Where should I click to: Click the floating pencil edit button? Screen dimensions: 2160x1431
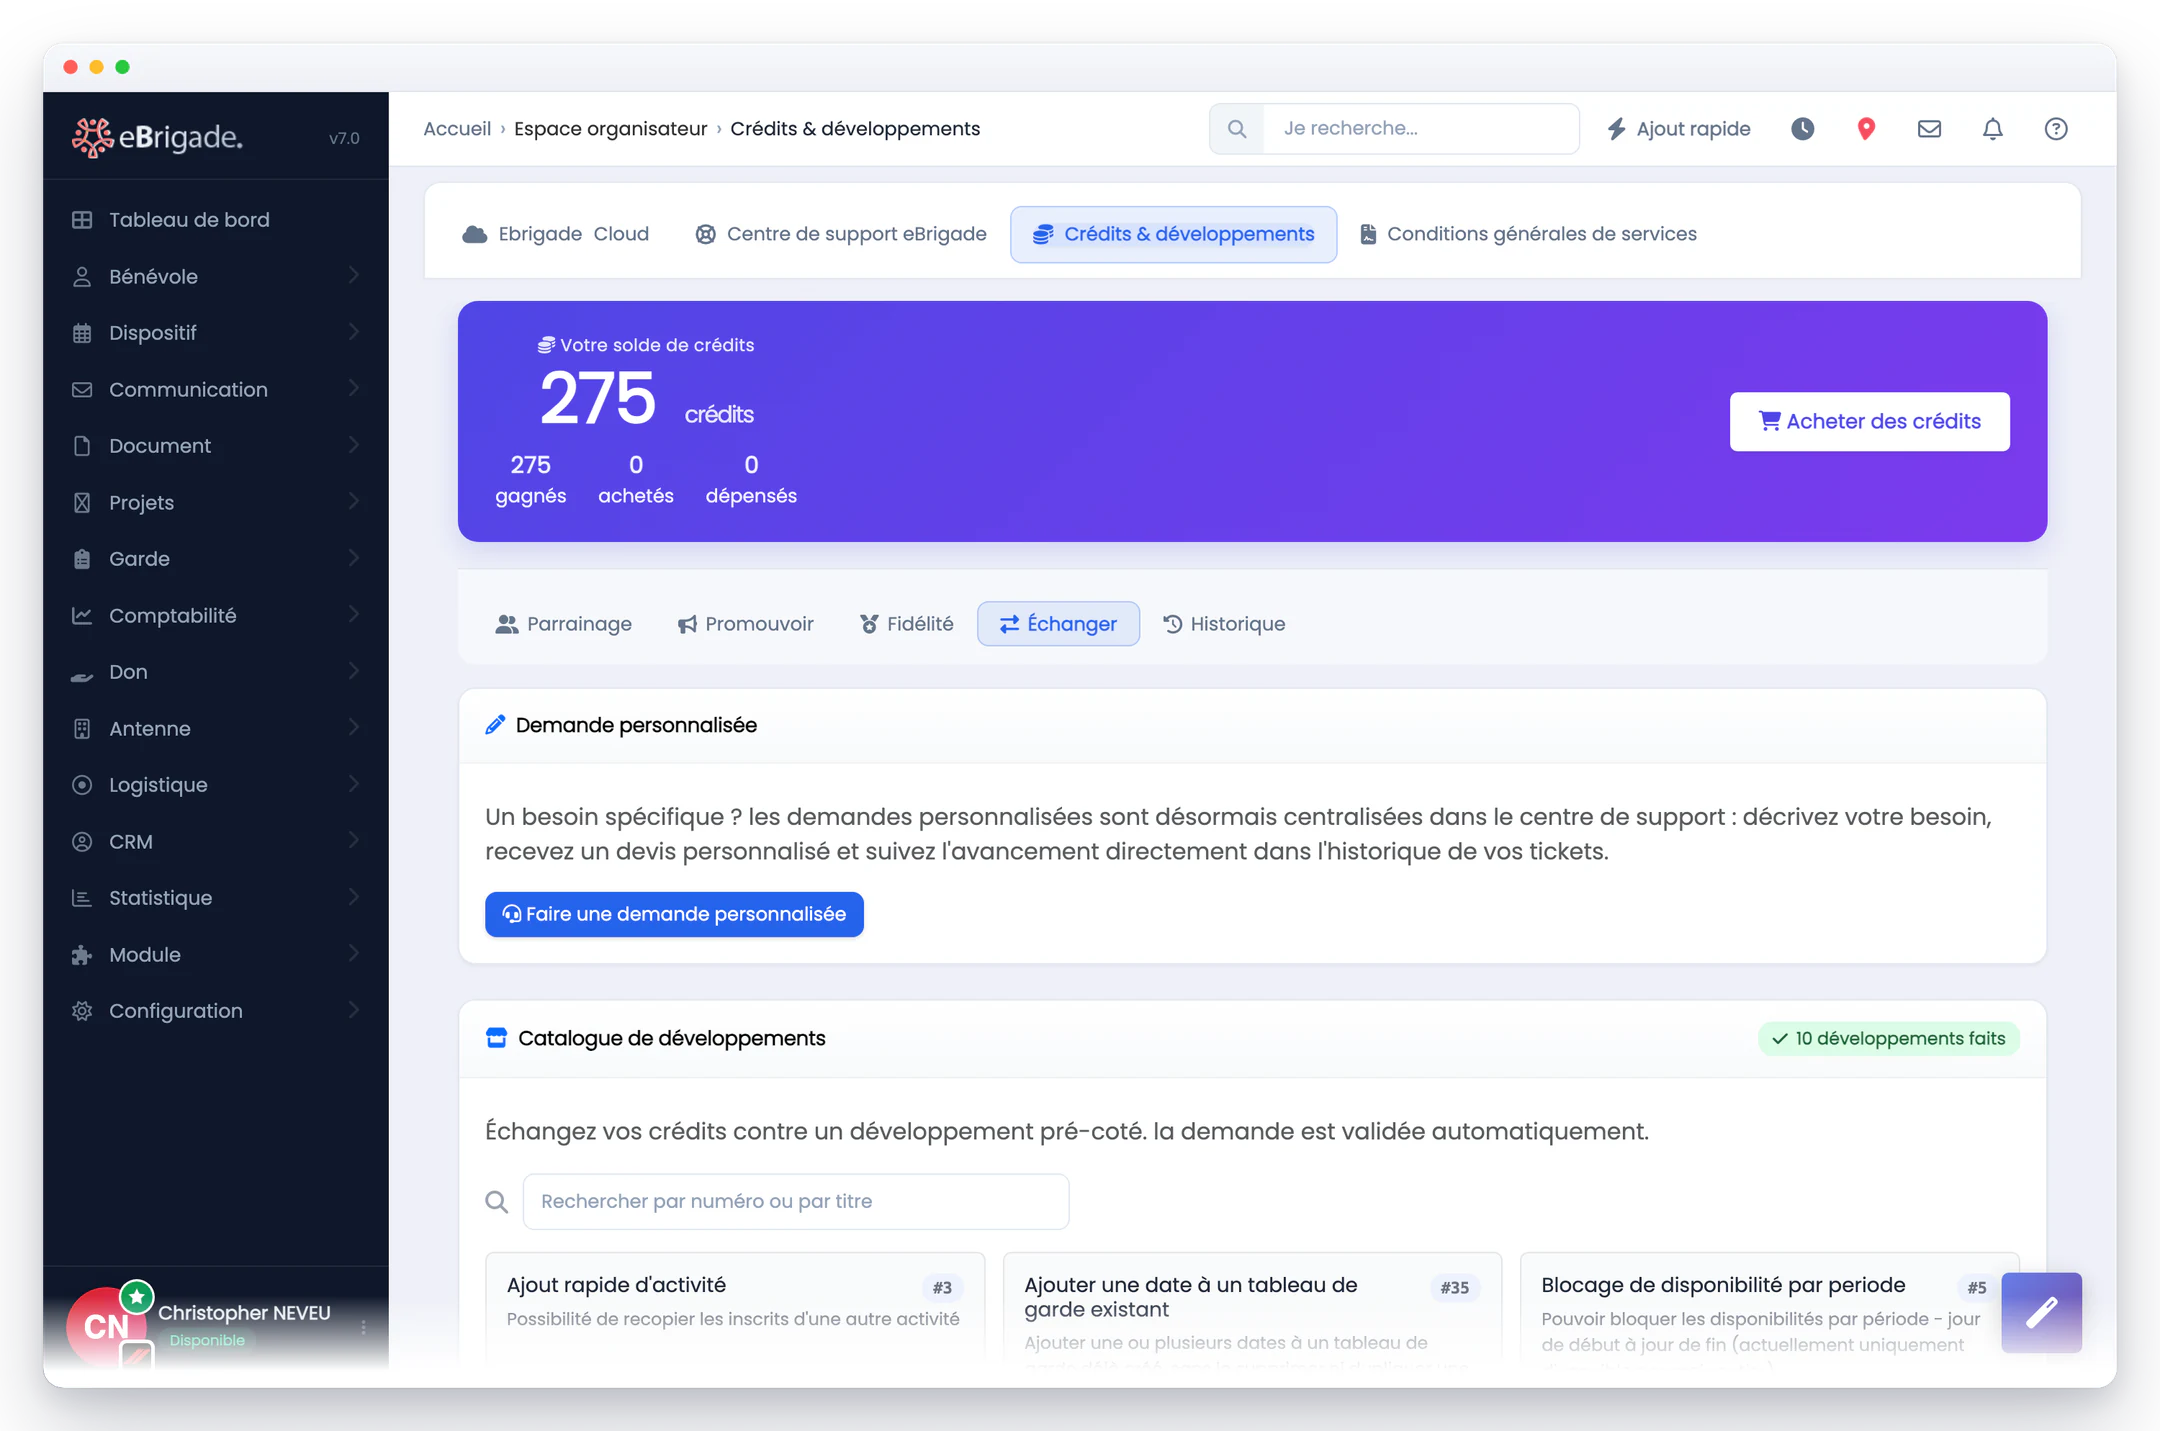[2041, 1312]
